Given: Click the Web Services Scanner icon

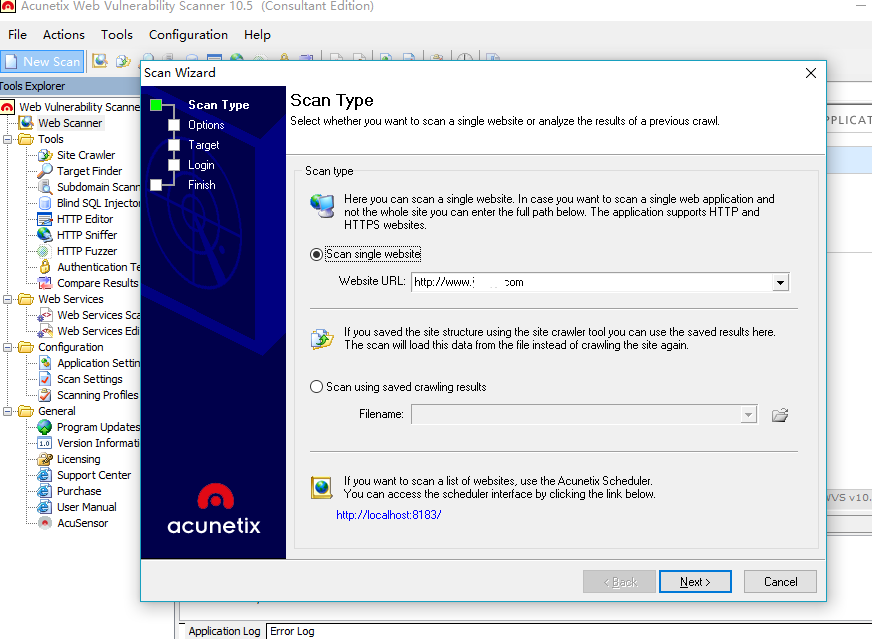Looking at the screenshot, I should click(45, 315).
